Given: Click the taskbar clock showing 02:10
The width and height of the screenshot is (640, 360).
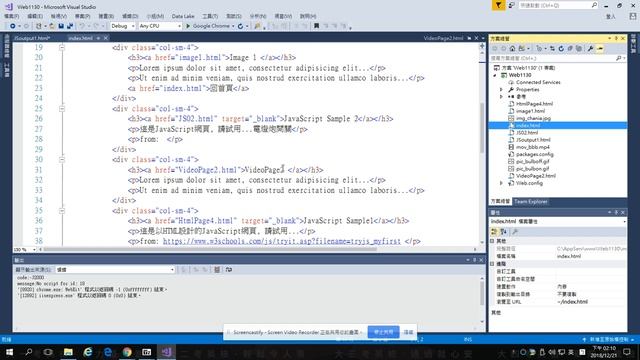Looking at the screenshot, I should point(604,352).
